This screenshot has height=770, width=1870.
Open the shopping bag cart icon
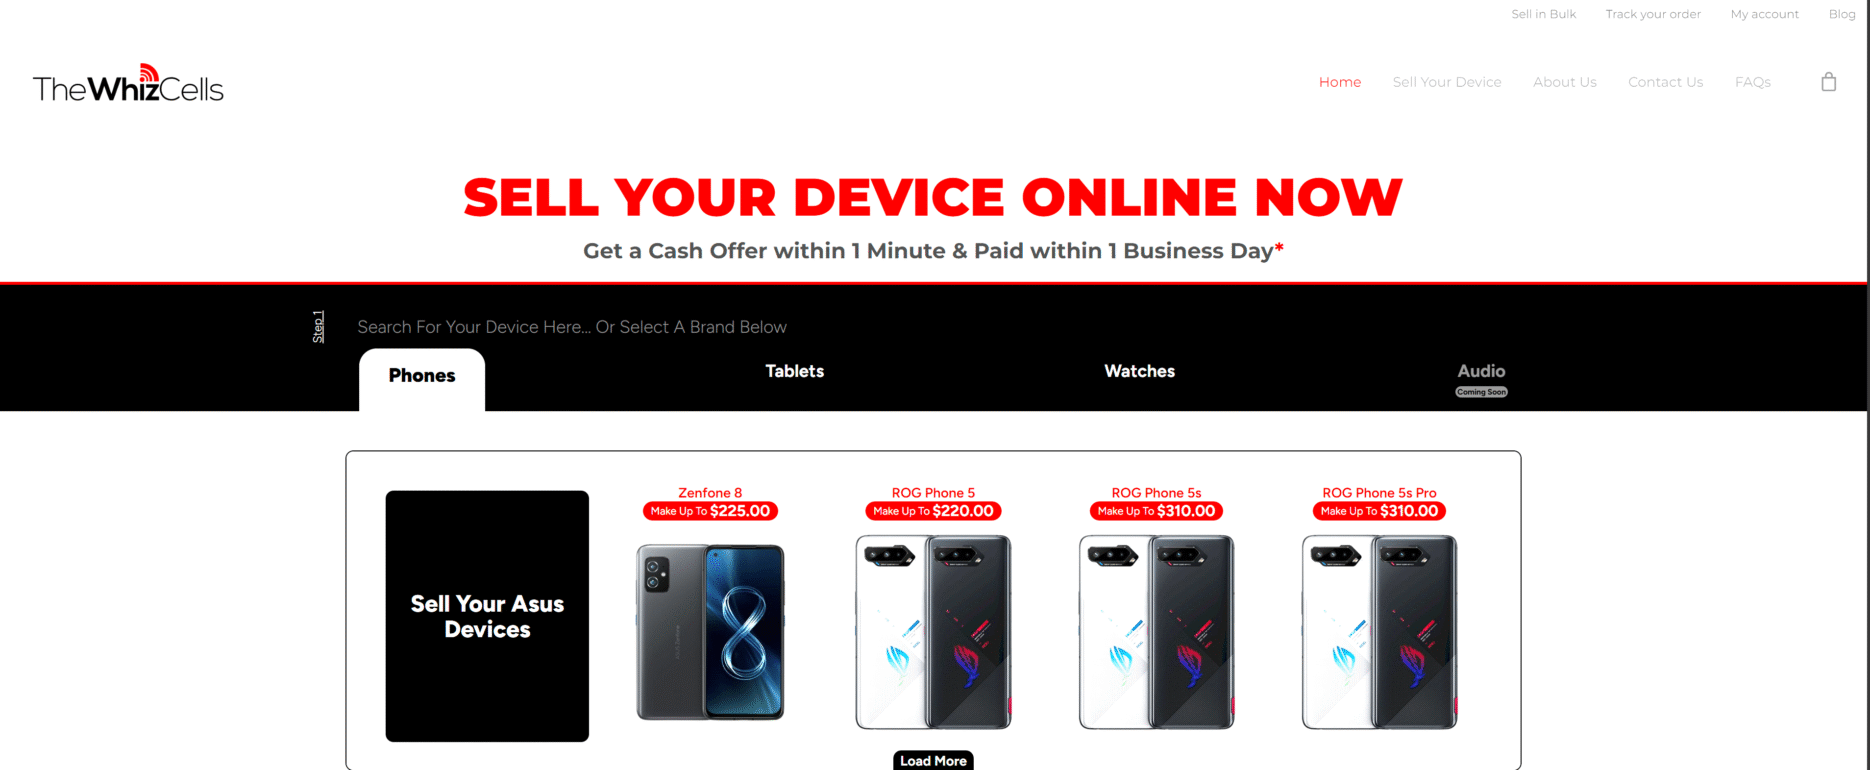click(x=1828, y=82)
